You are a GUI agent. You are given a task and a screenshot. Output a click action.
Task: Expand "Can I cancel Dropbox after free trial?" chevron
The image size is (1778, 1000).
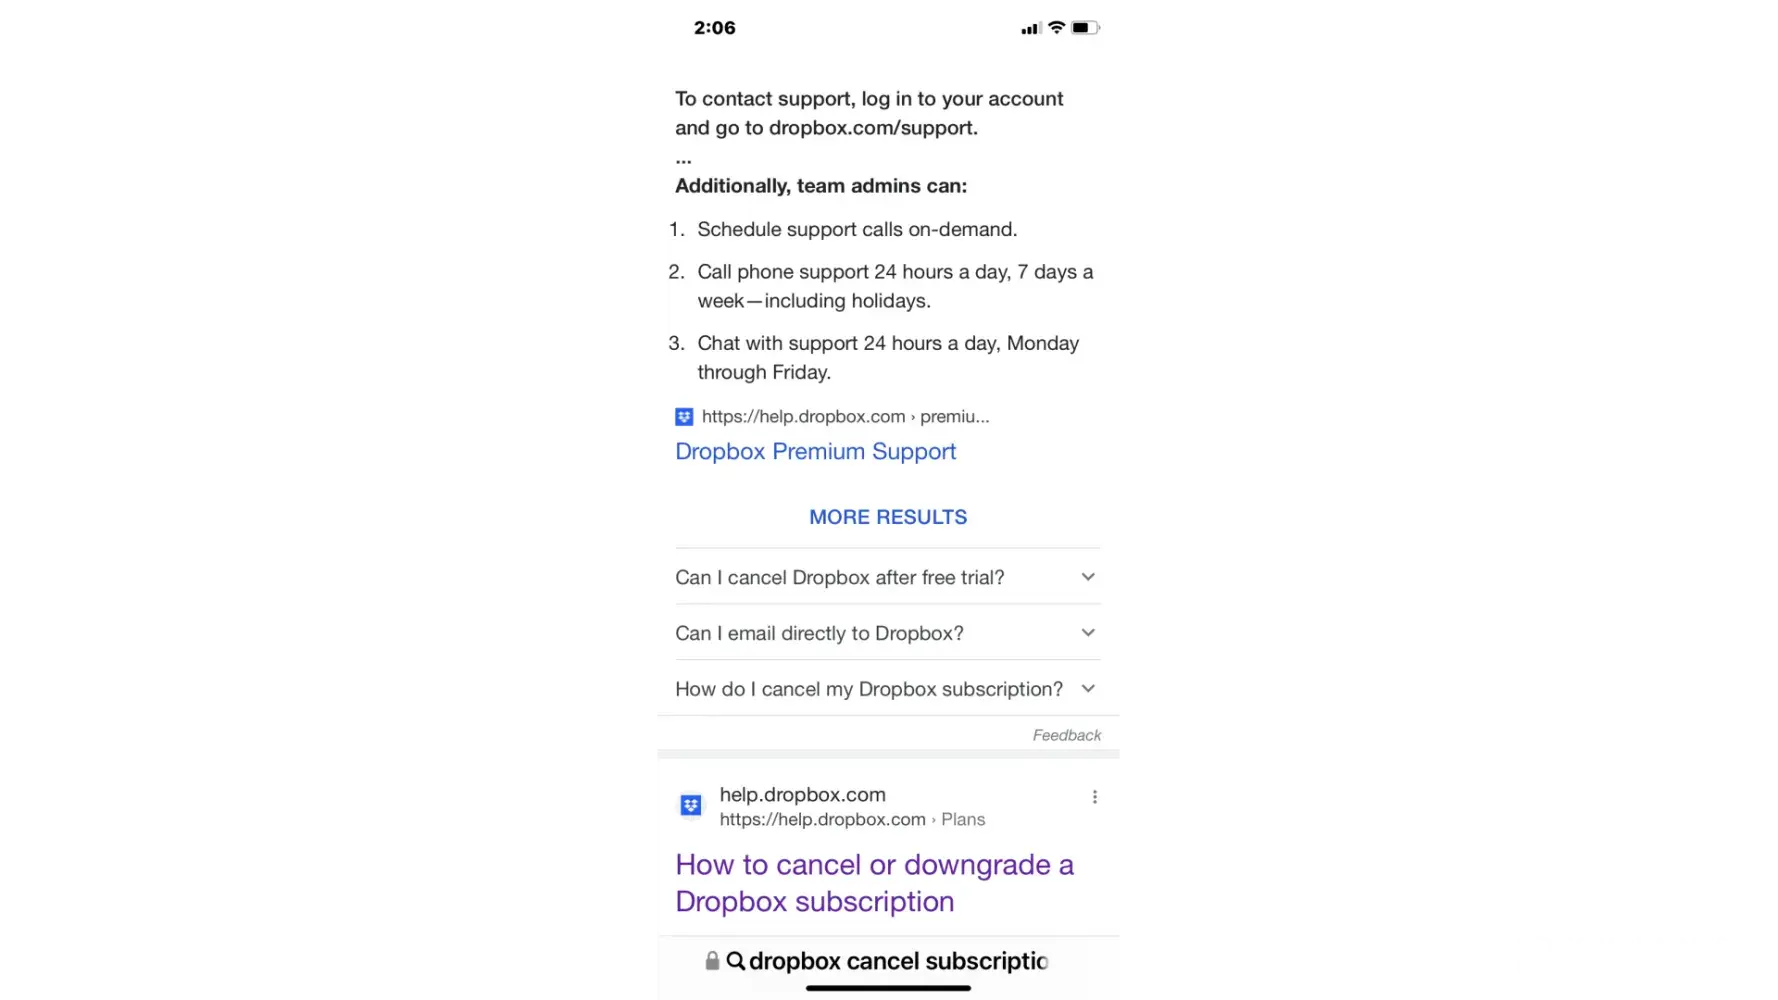coord(1088,577)
